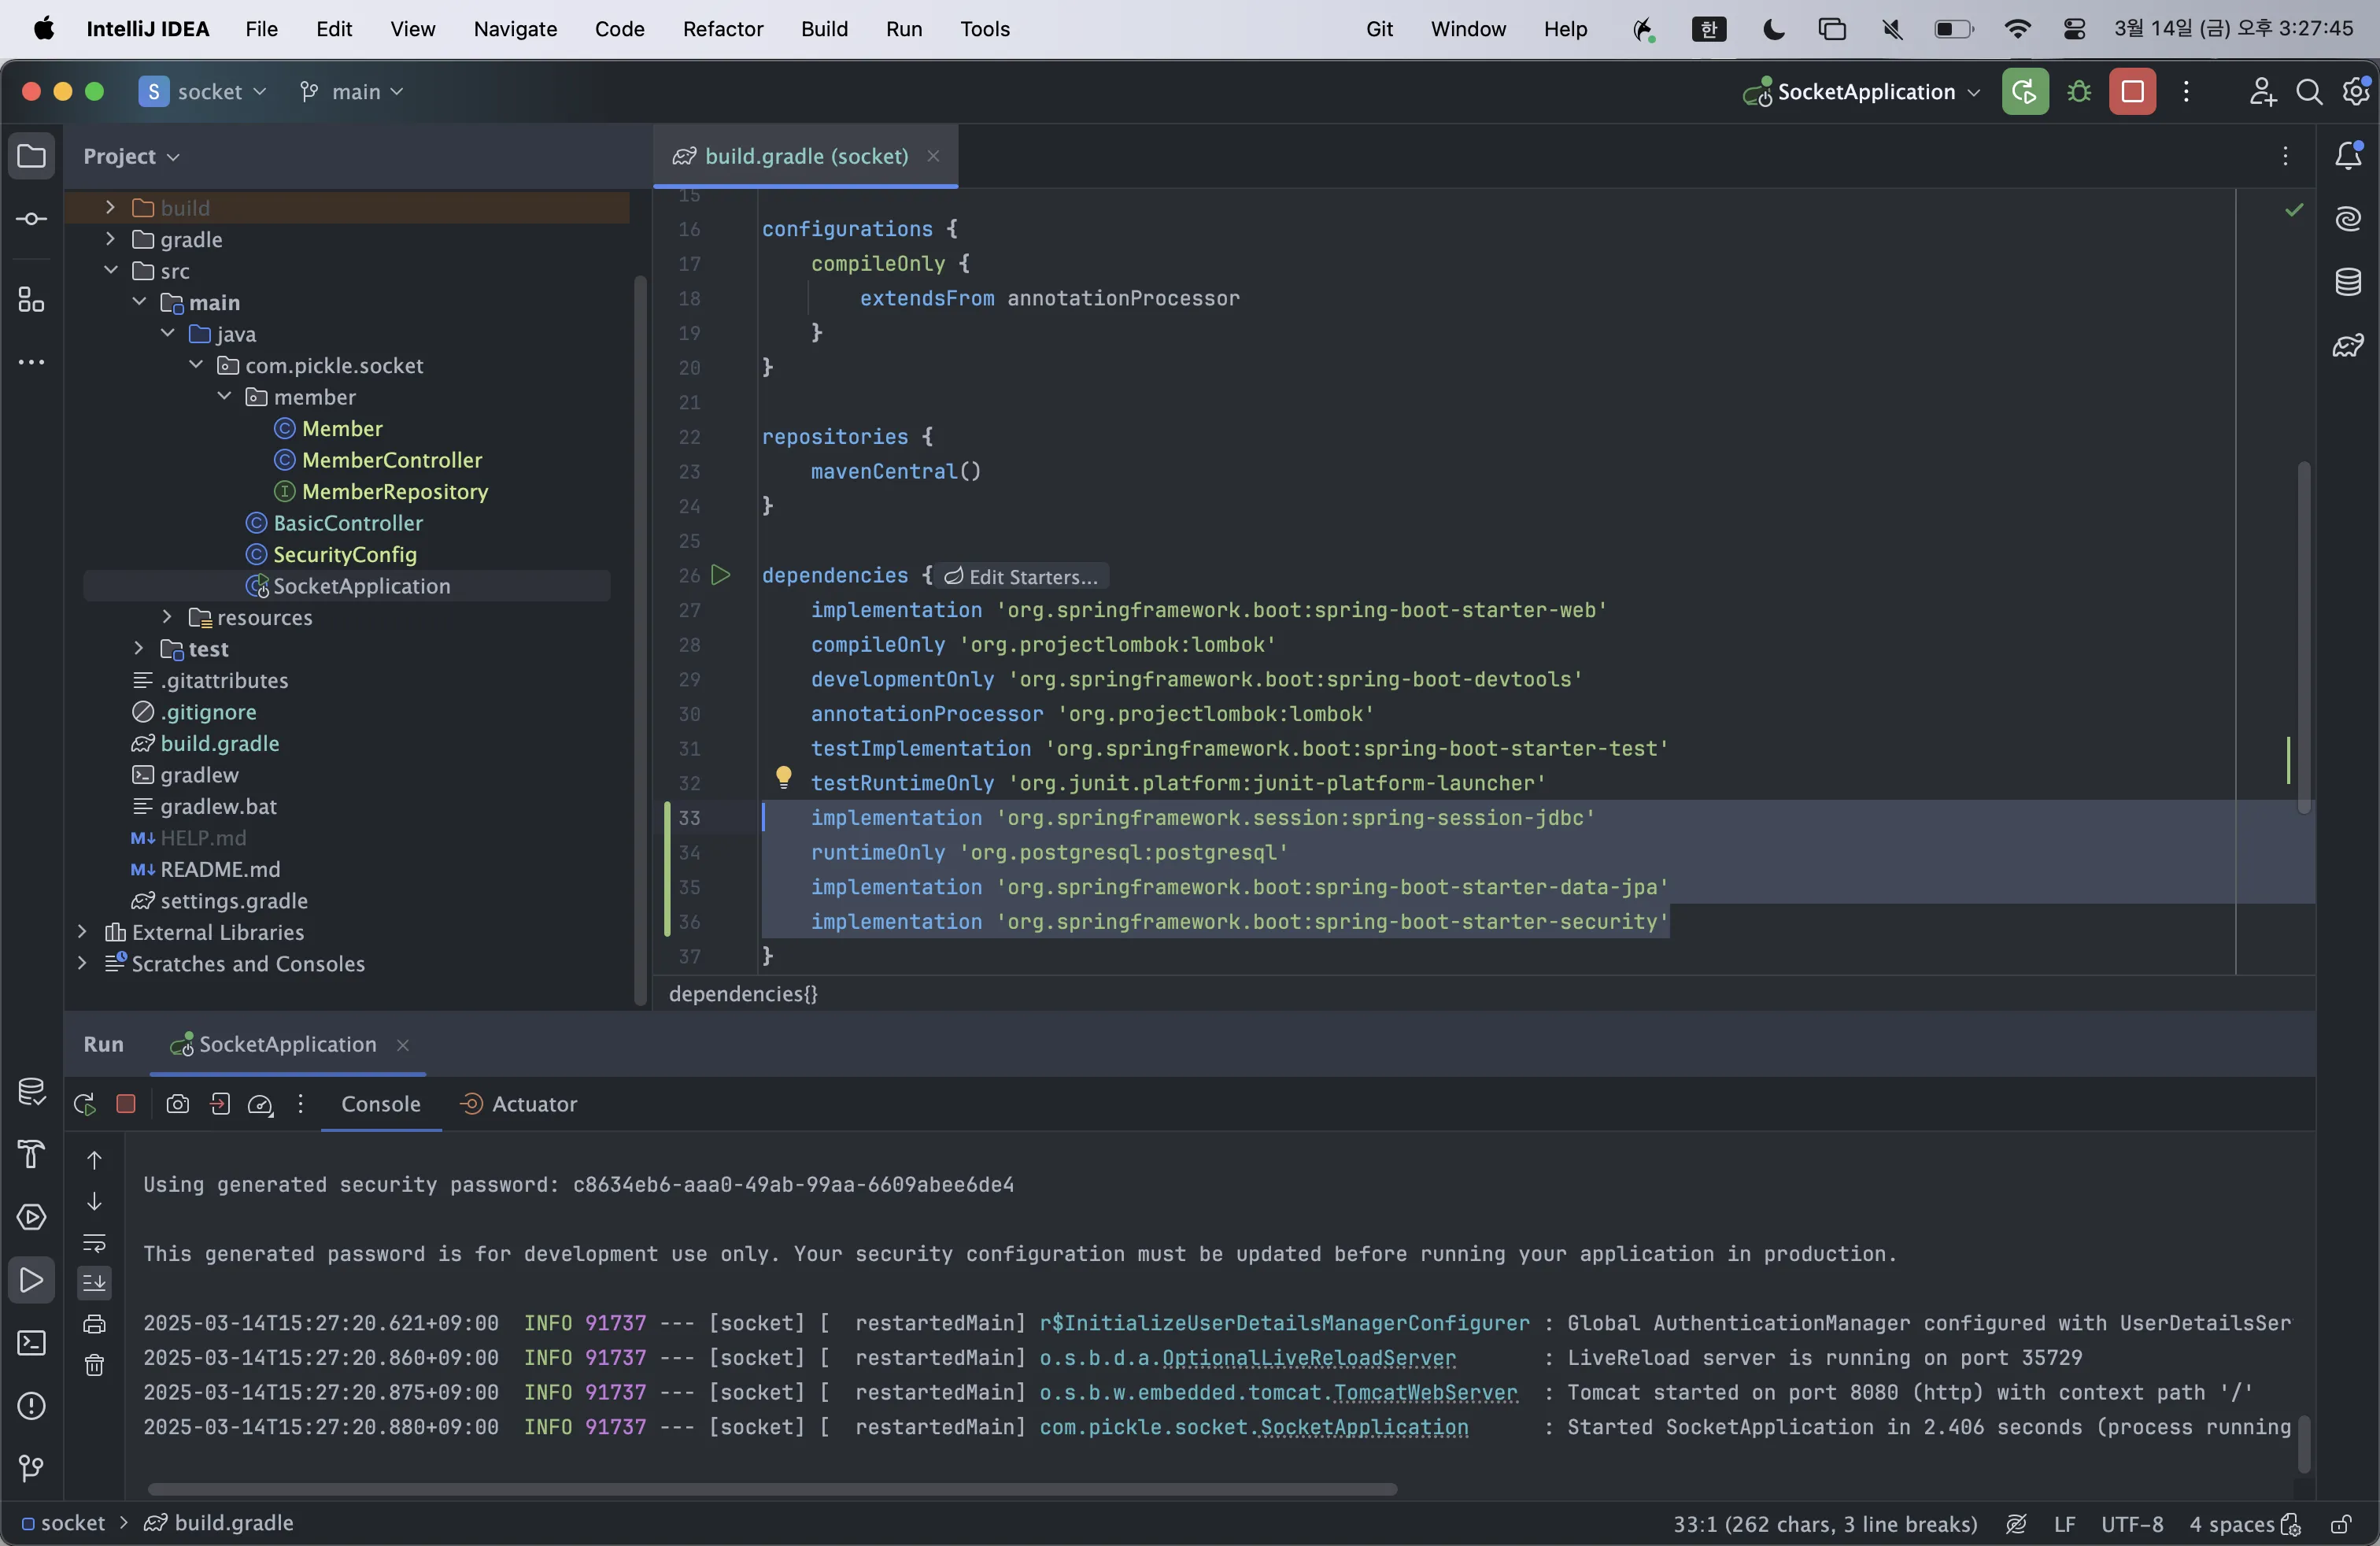Stop the running application with the red button
Viewport: 2380px width, 1546px height.
click(x=2132, y=92)
